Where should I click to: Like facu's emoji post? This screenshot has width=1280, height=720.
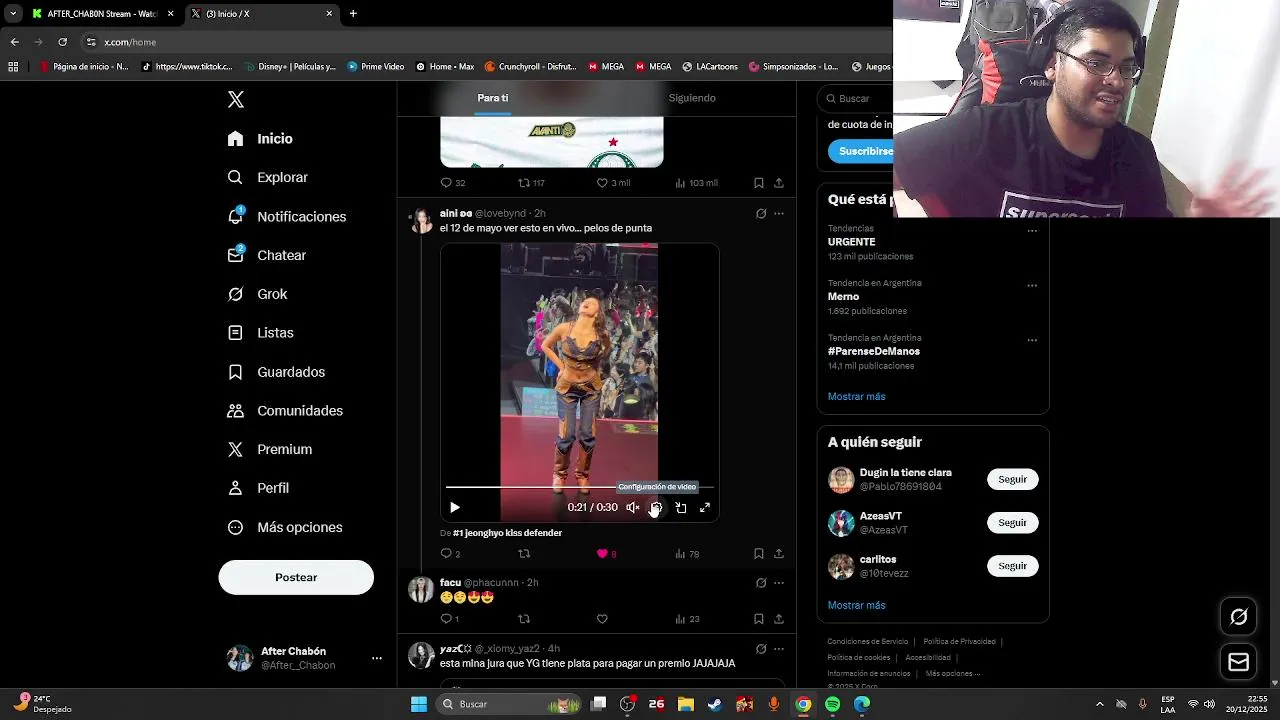602,619
